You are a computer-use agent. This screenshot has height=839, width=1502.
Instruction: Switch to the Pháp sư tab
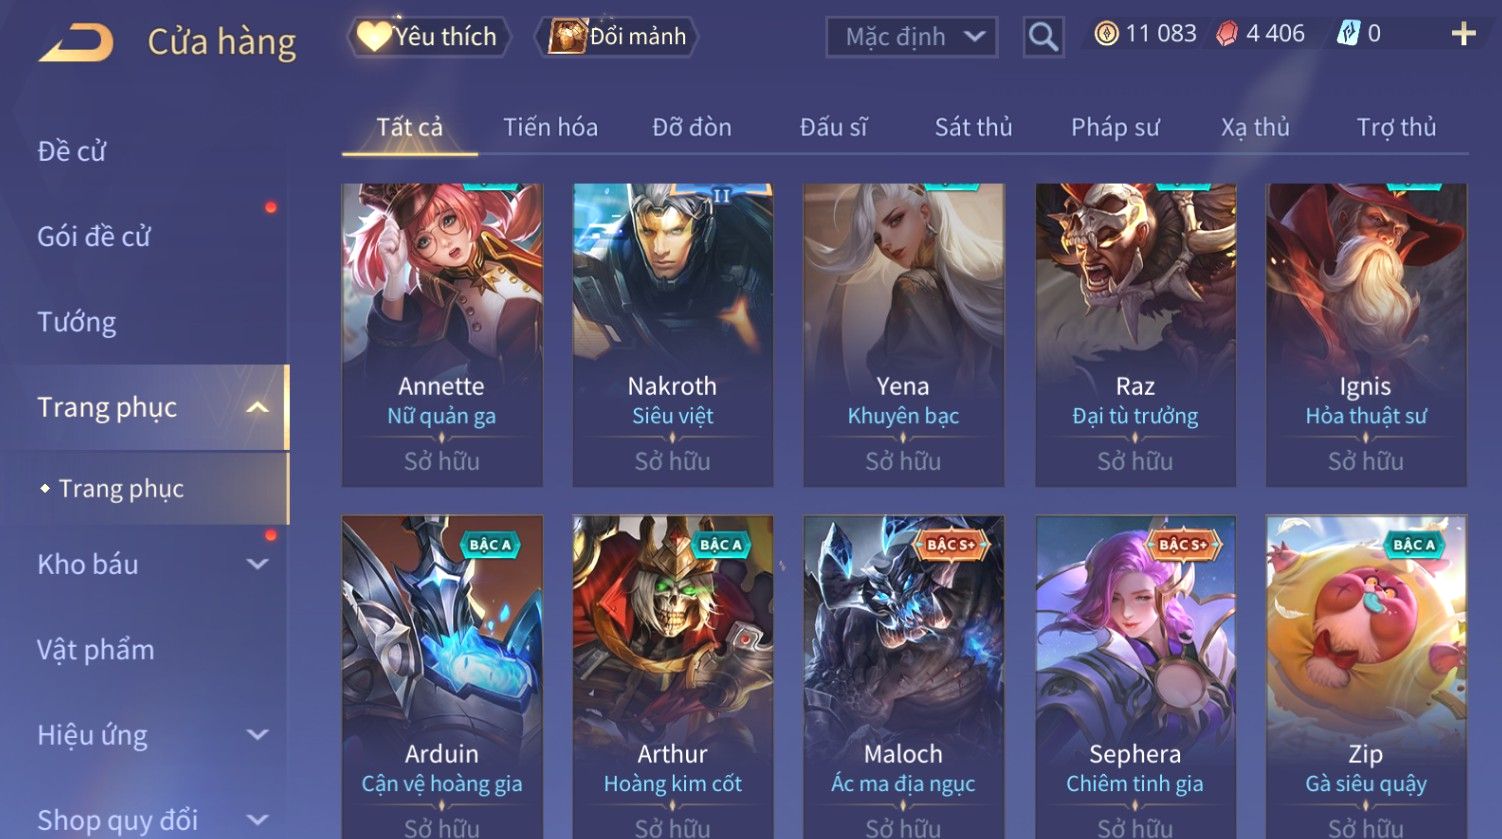[x=1115, y=127]
